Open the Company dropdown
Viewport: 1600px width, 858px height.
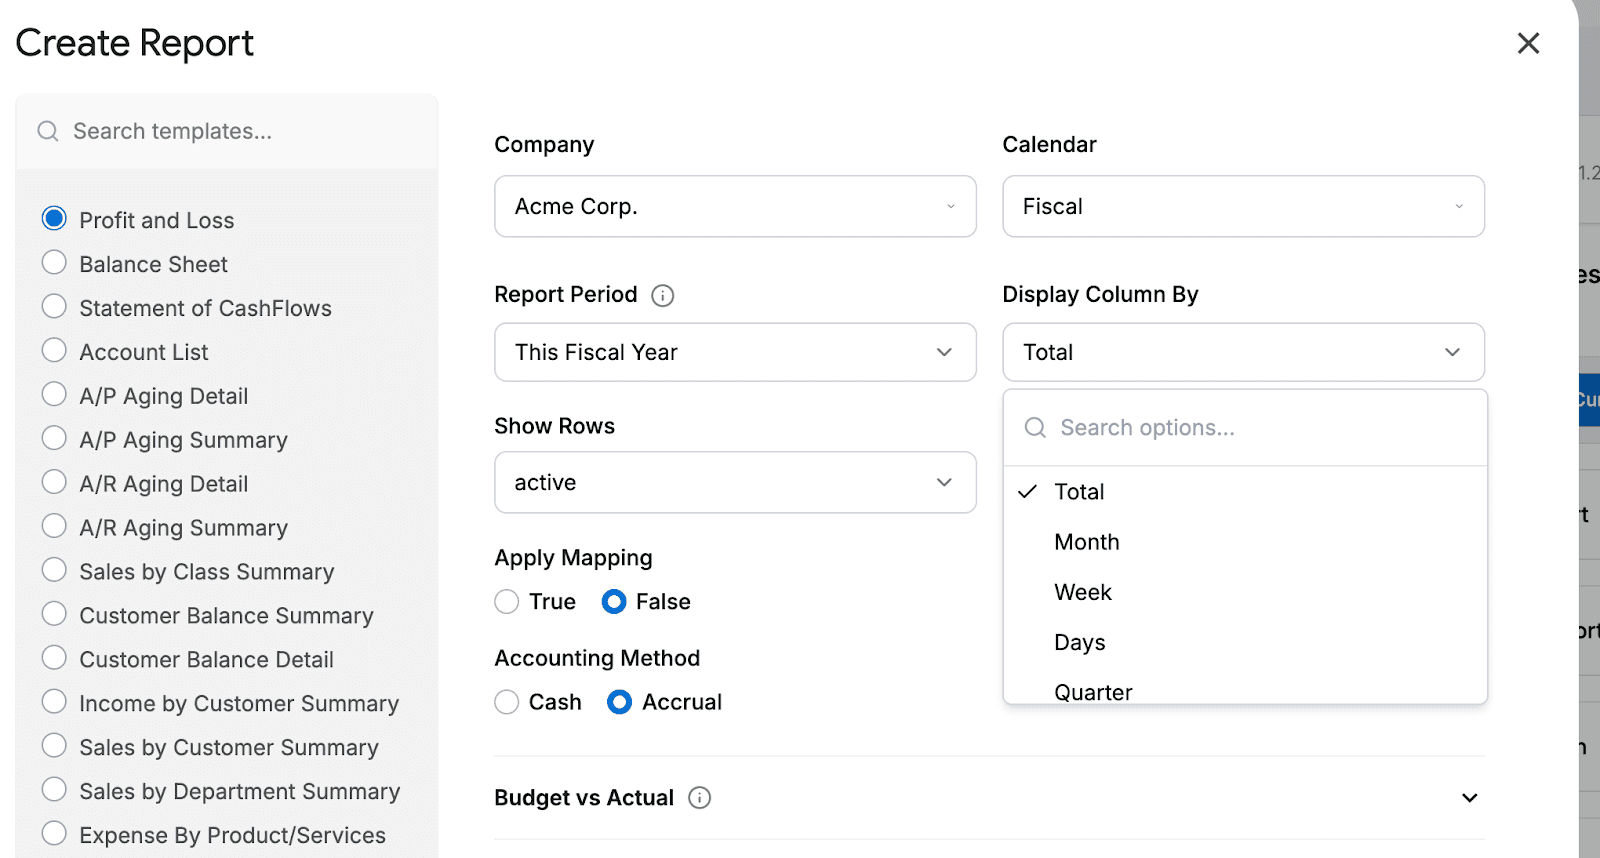pyautogui.click(x=735, y=207)
